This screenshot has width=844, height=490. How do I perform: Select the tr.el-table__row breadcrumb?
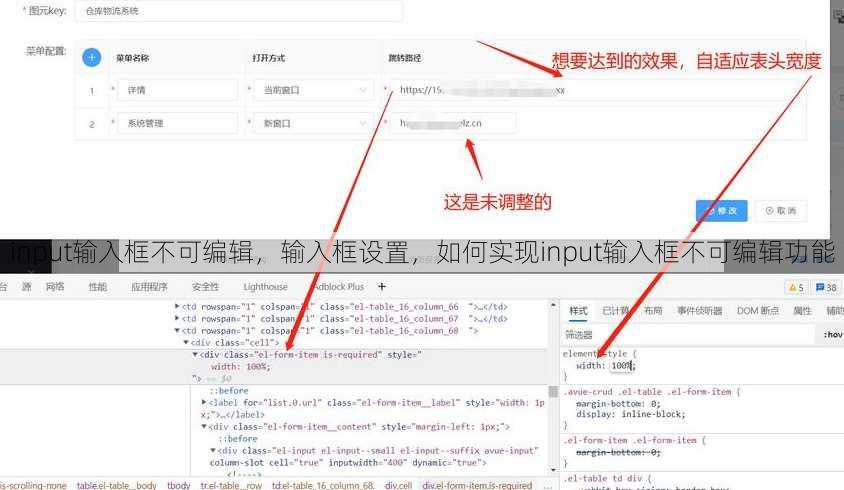[x=231, y=485]
